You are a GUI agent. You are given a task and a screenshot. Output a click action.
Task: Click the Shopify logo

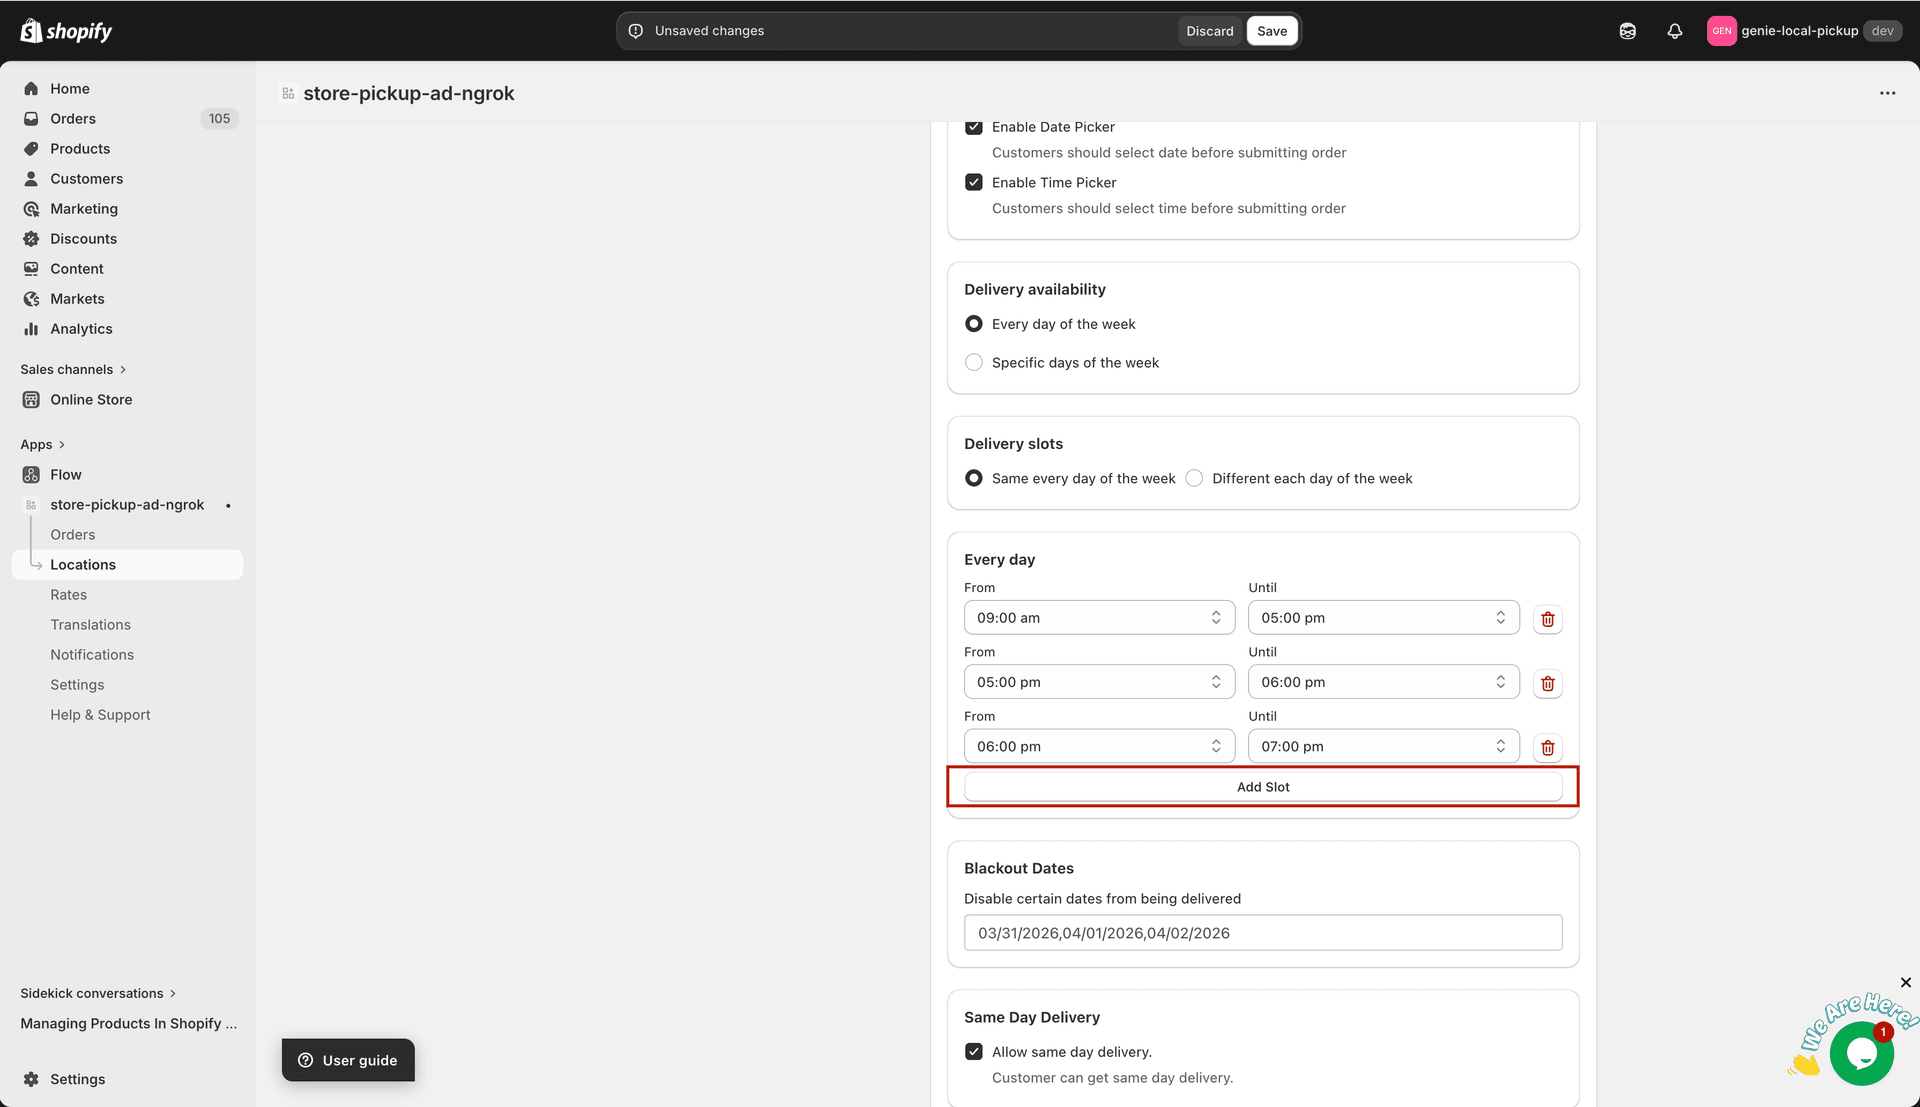pyautogui.click(x=66, y=31)
